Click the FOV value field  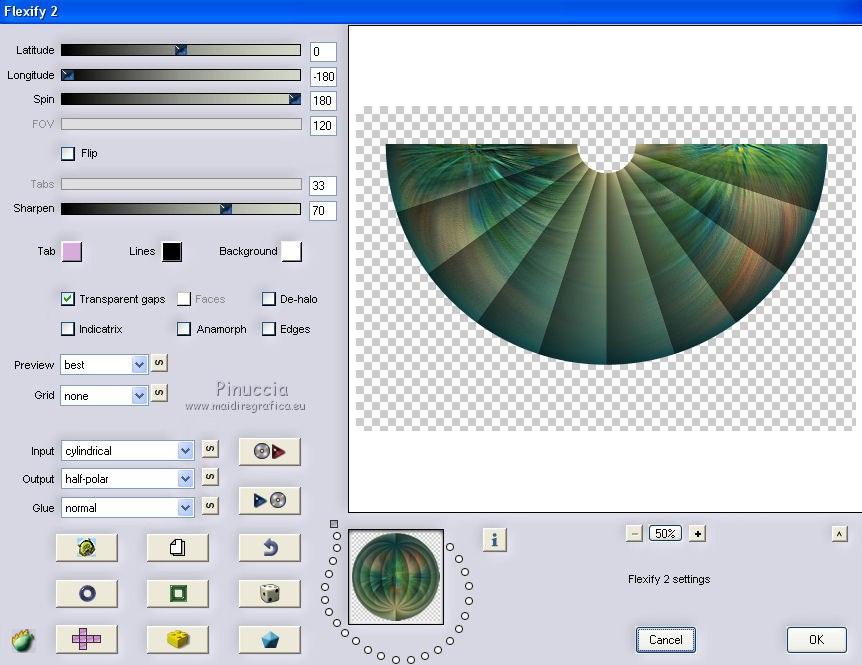(x=323, y=126)
